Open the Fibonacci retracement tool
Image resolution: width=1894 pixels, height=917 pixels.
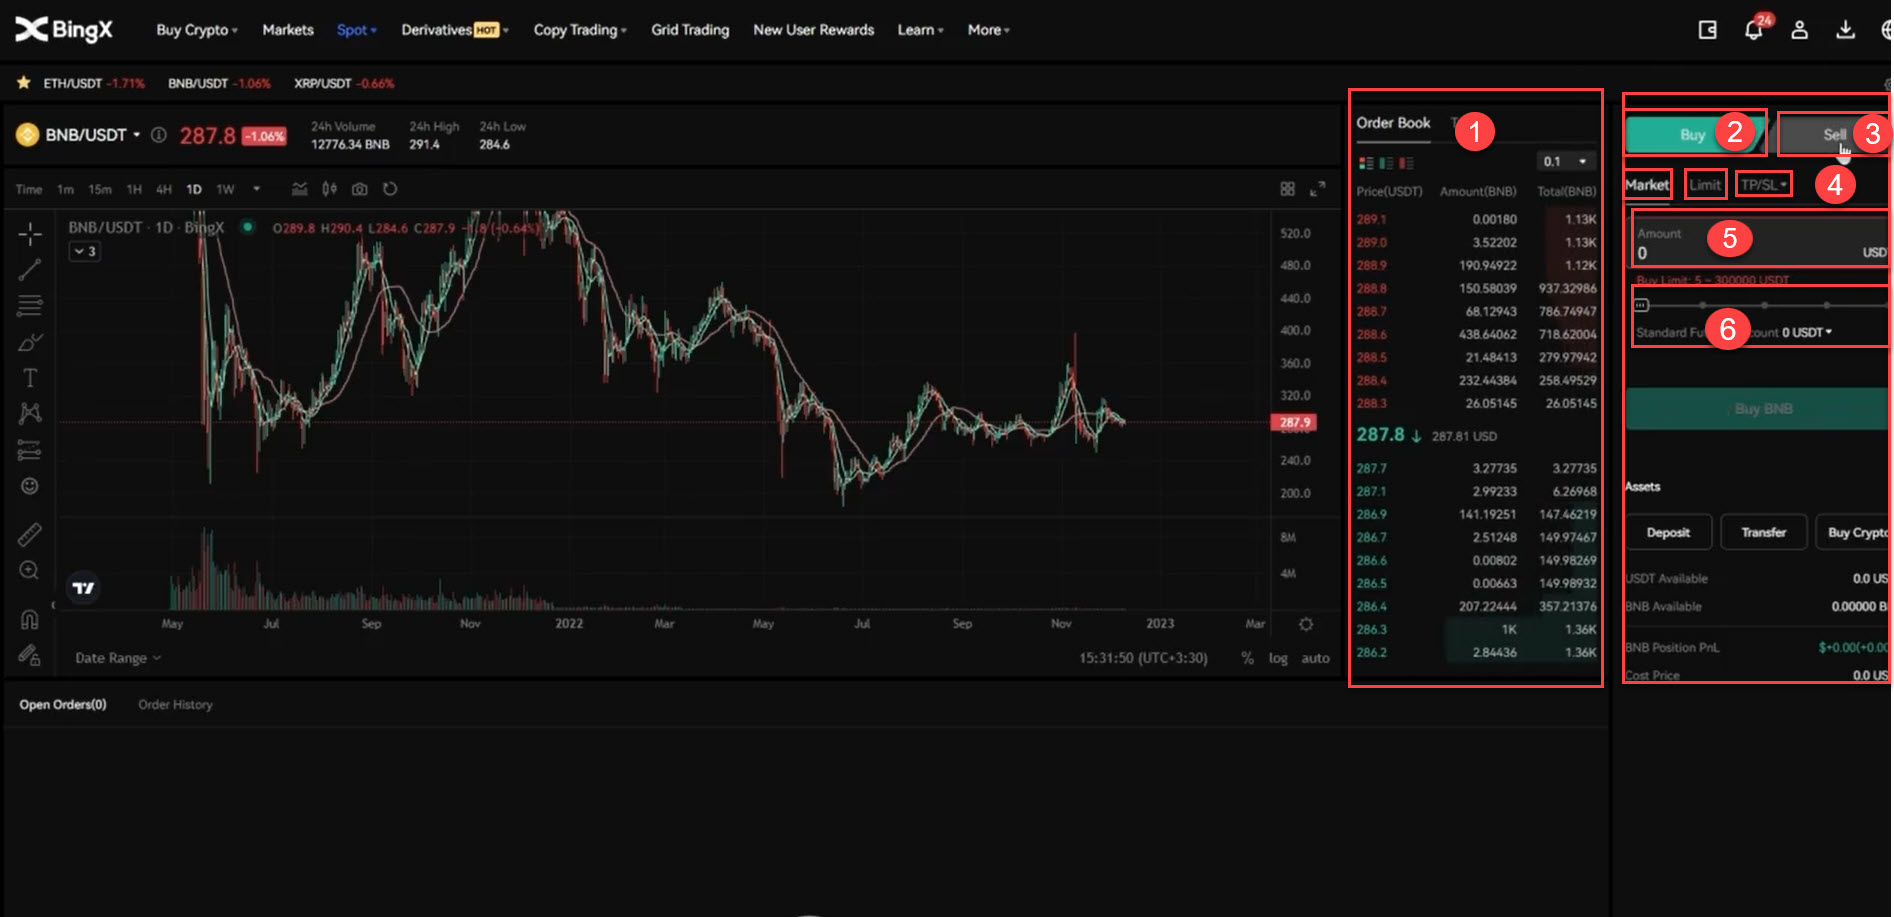tap(30, 305)
